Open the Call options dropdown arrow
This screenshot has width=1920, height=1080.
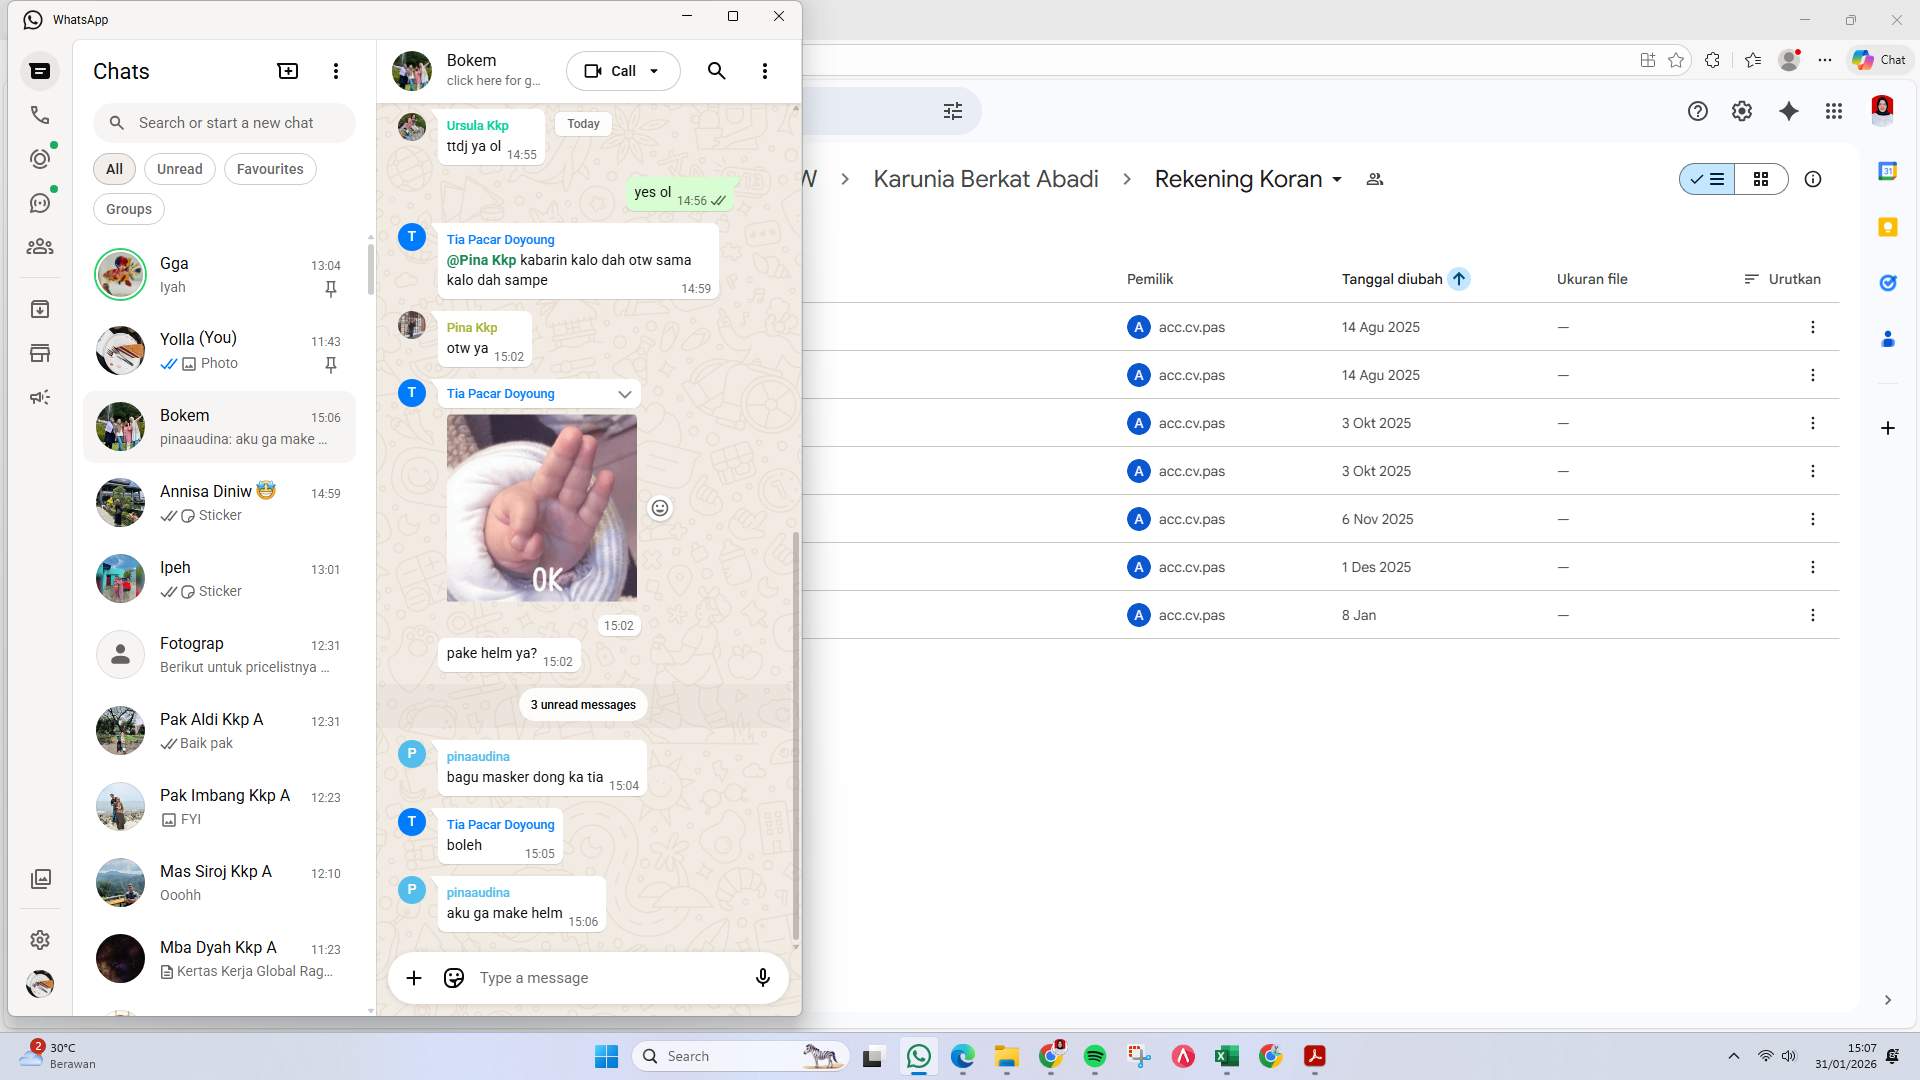click(655, 71)
